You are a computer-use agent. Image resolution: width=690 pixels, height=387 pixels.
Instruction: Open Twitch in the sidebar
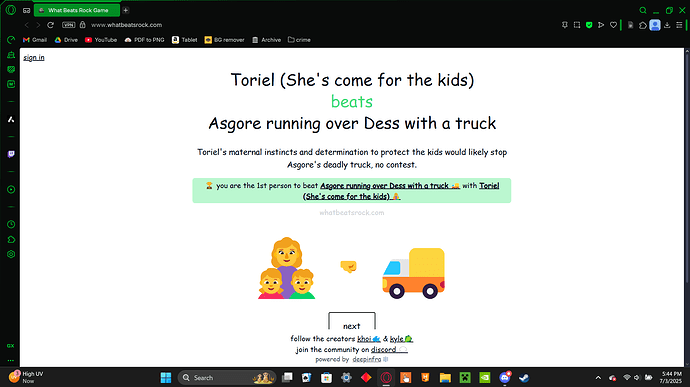(x=11, y=154)
